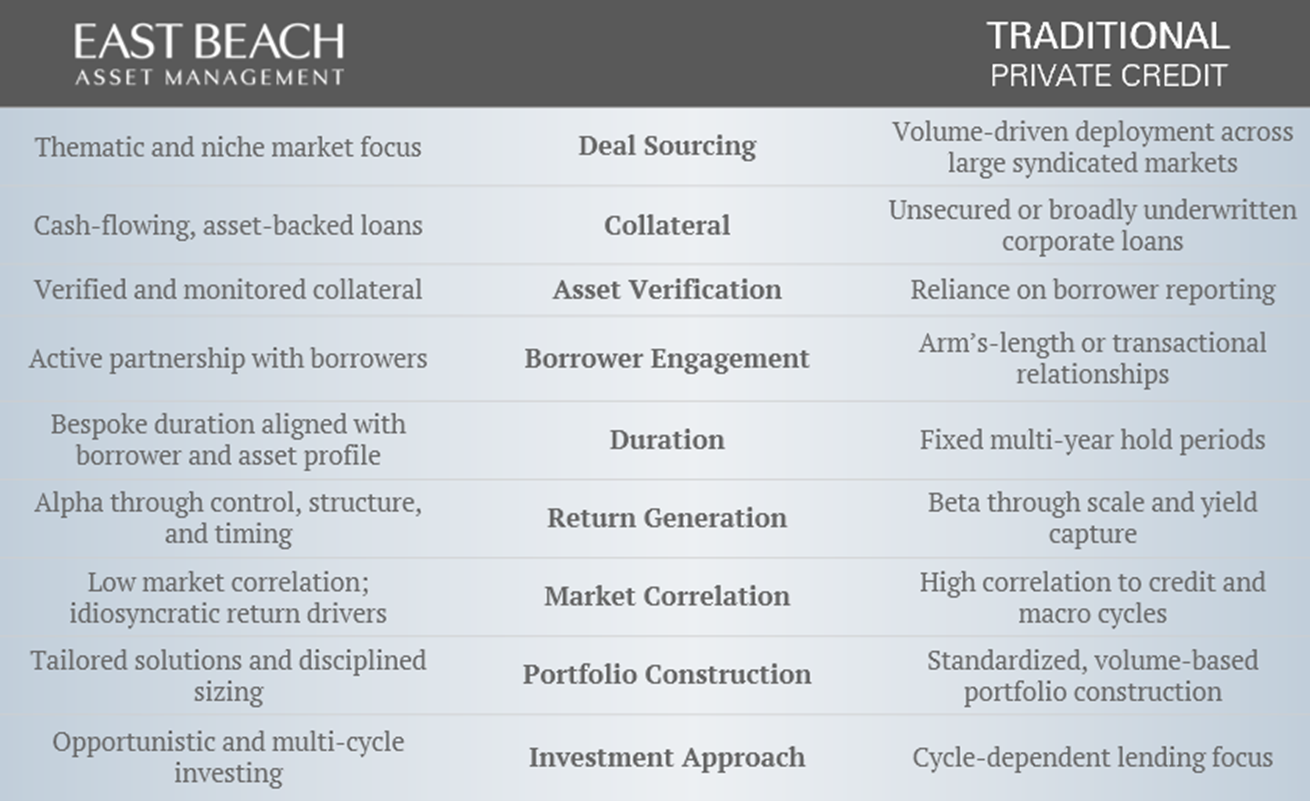Screen dimensions: 1310x801
Task: Select "Fixed multi-year hold periods" cell
Action: [1092, 440]
